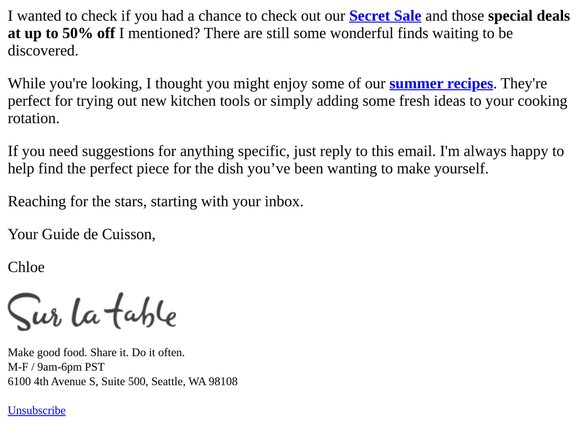Viewport: 580px width, 427px height.
Task: Click the Sur la table logo
Action: 92,312
